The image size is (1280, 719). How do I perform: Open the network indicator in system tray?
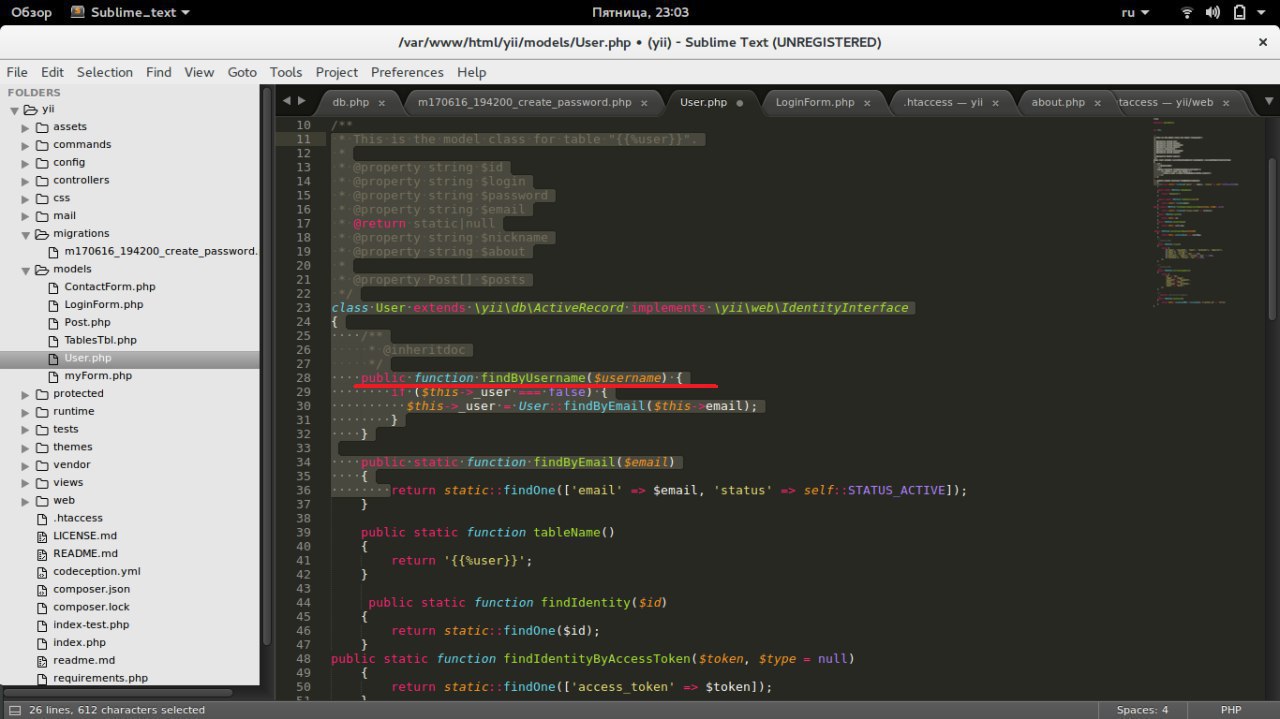pos(1187,13)
